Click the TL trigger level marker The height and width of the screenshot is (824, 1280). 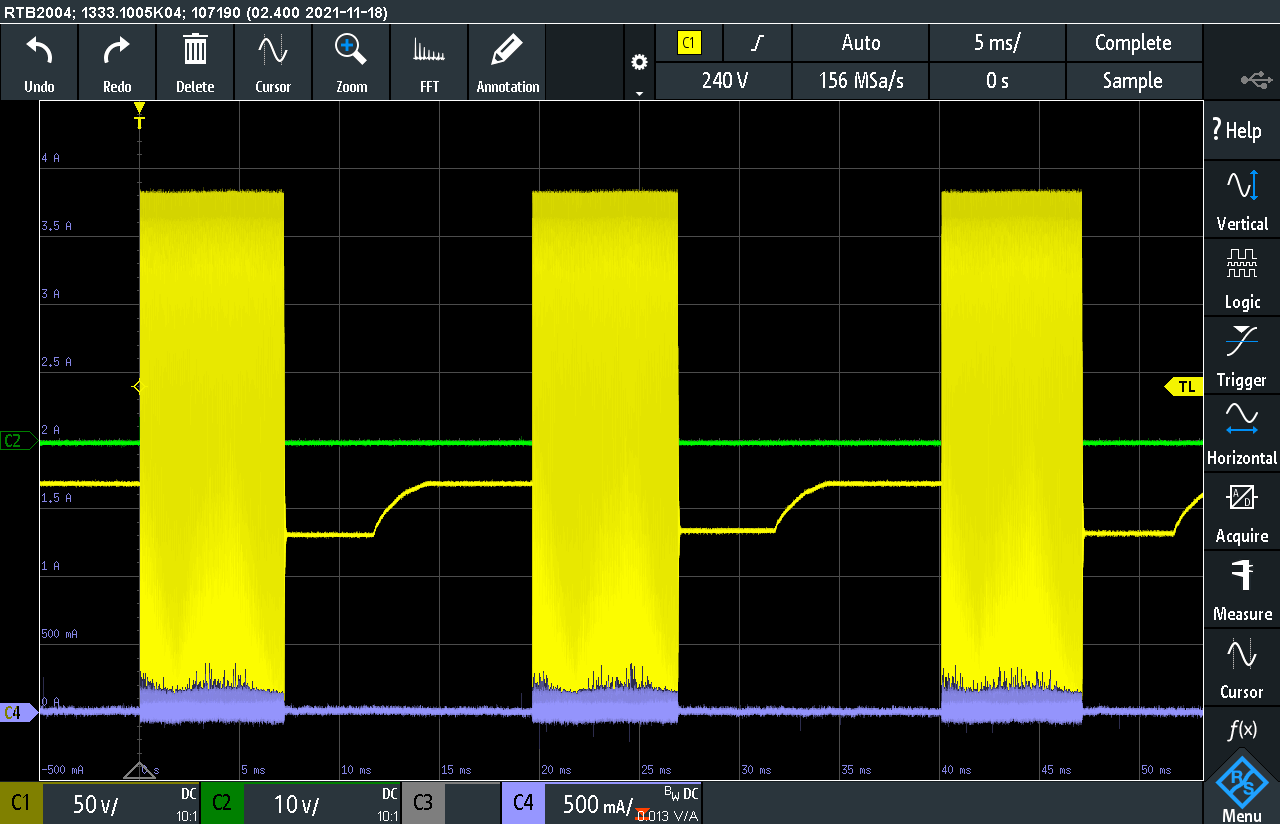click(x=1184, y=386)
